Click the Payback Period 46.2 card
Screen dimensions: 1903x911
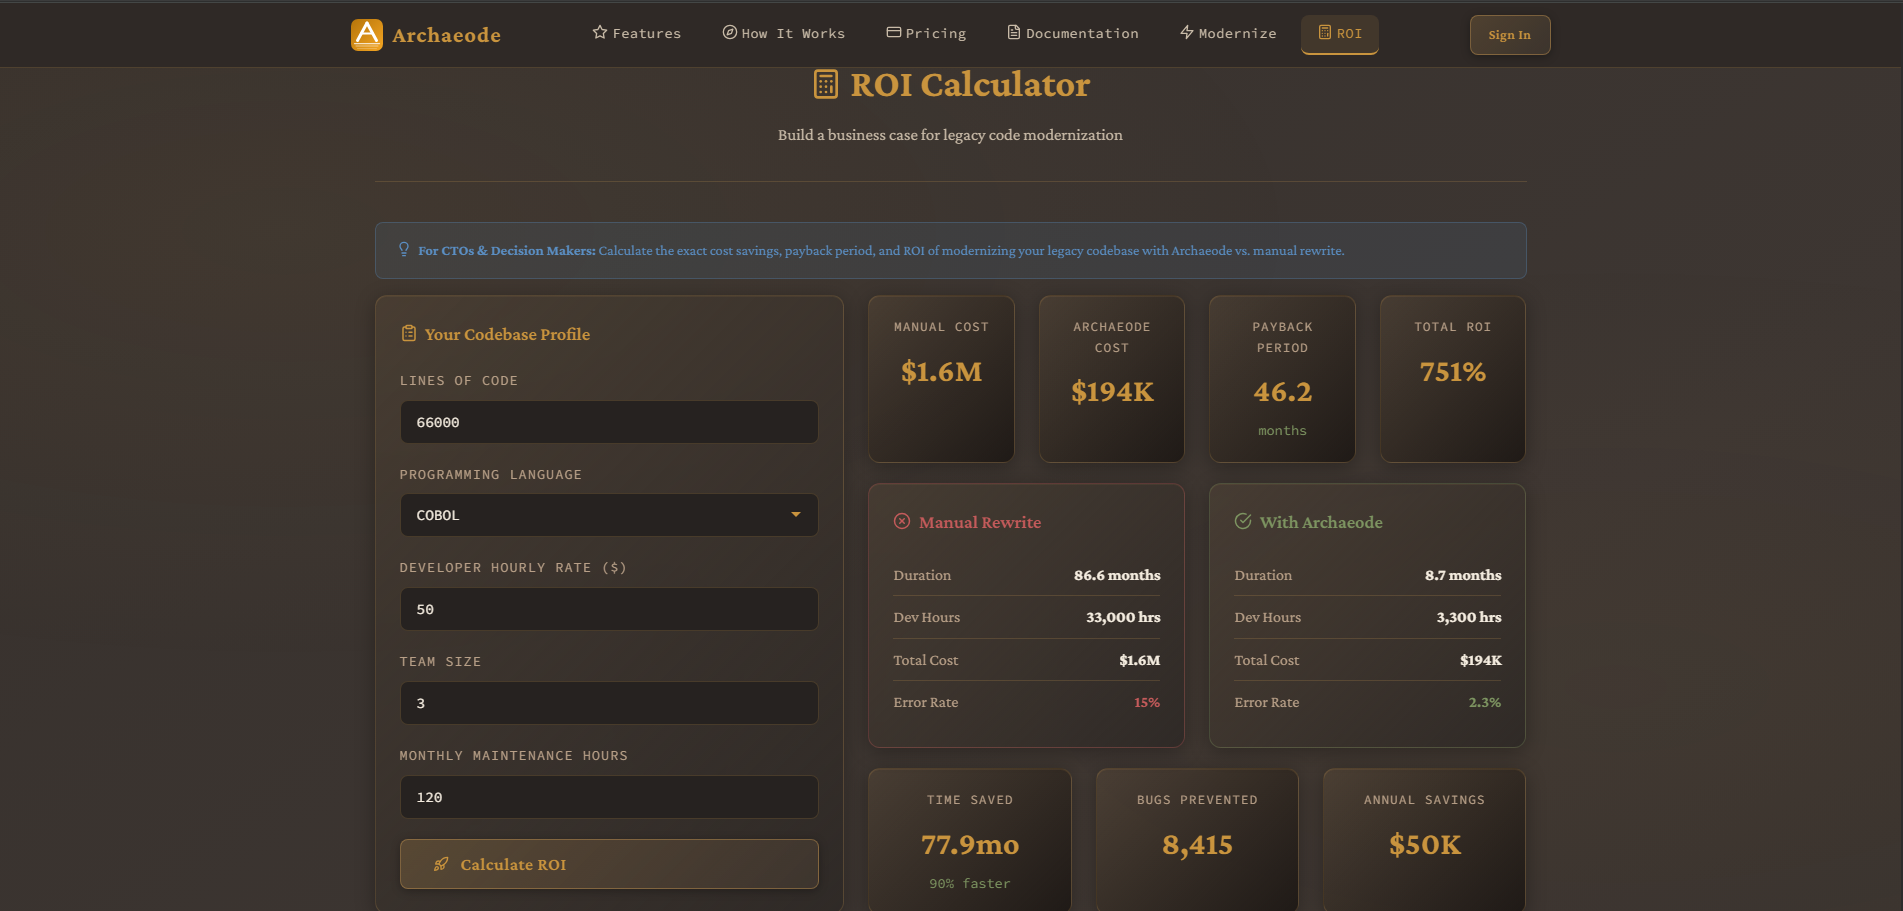click(x=1282, y=379)
